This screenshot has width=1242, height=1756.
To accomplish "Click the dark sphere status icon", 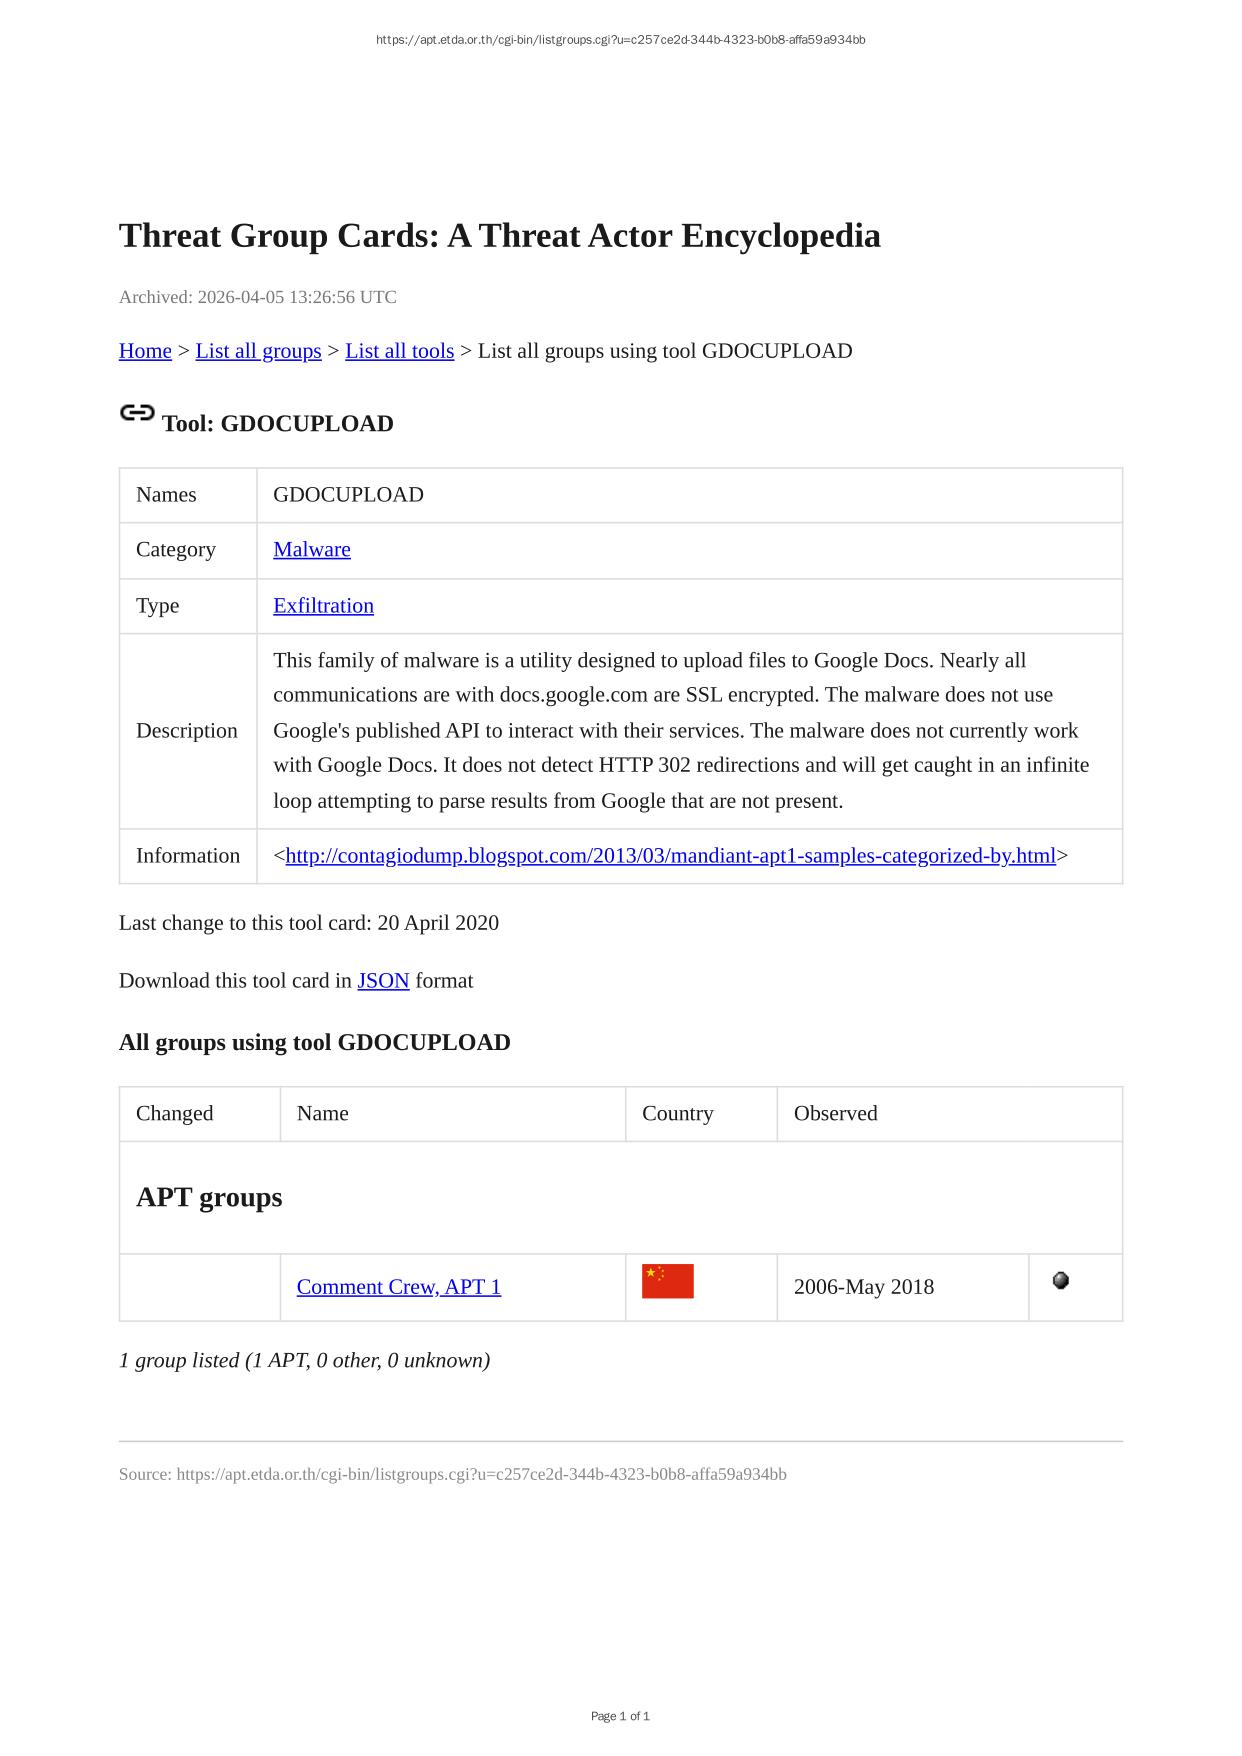I will pos(1061,1280).
